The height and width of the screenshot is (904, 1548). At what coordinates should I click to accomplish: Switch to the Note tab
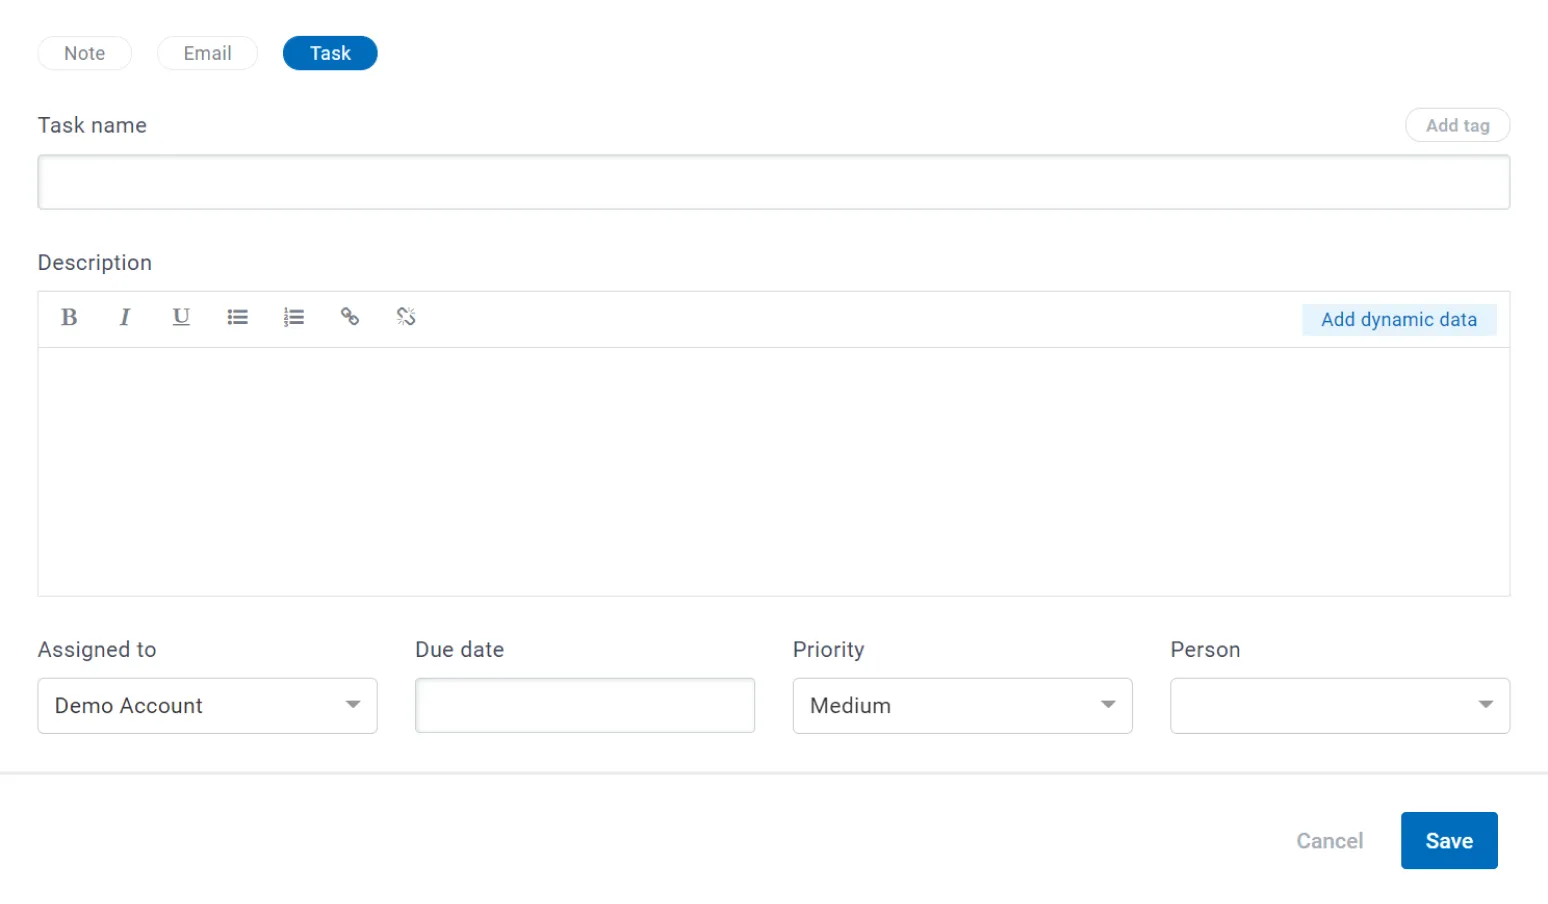click(x=85, y=53)
